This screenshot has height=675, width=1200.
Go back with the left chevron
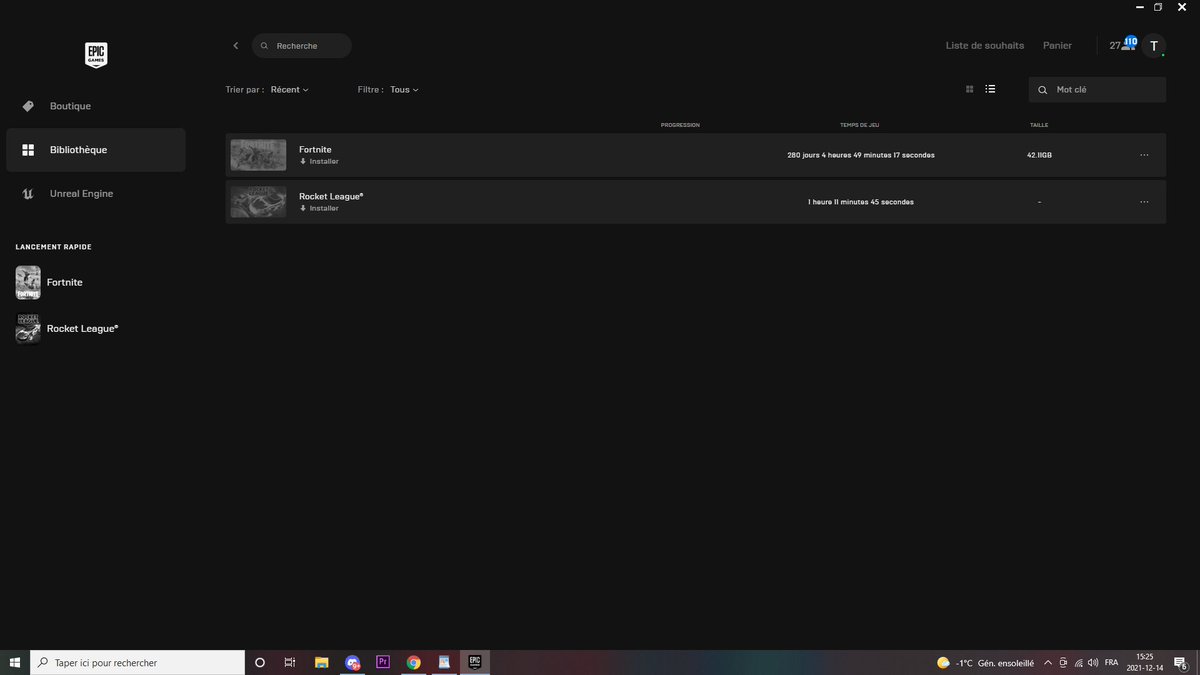tap(236, 46)
